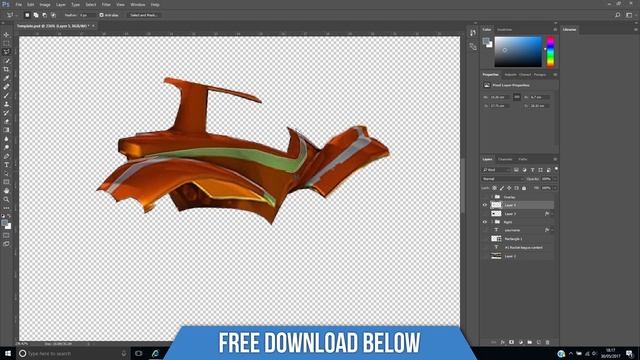The height and width of the screenshot is (360, 640).
Task: Click the rainbow hue slider
Action: pyautogui.click(x=550, y=52)
